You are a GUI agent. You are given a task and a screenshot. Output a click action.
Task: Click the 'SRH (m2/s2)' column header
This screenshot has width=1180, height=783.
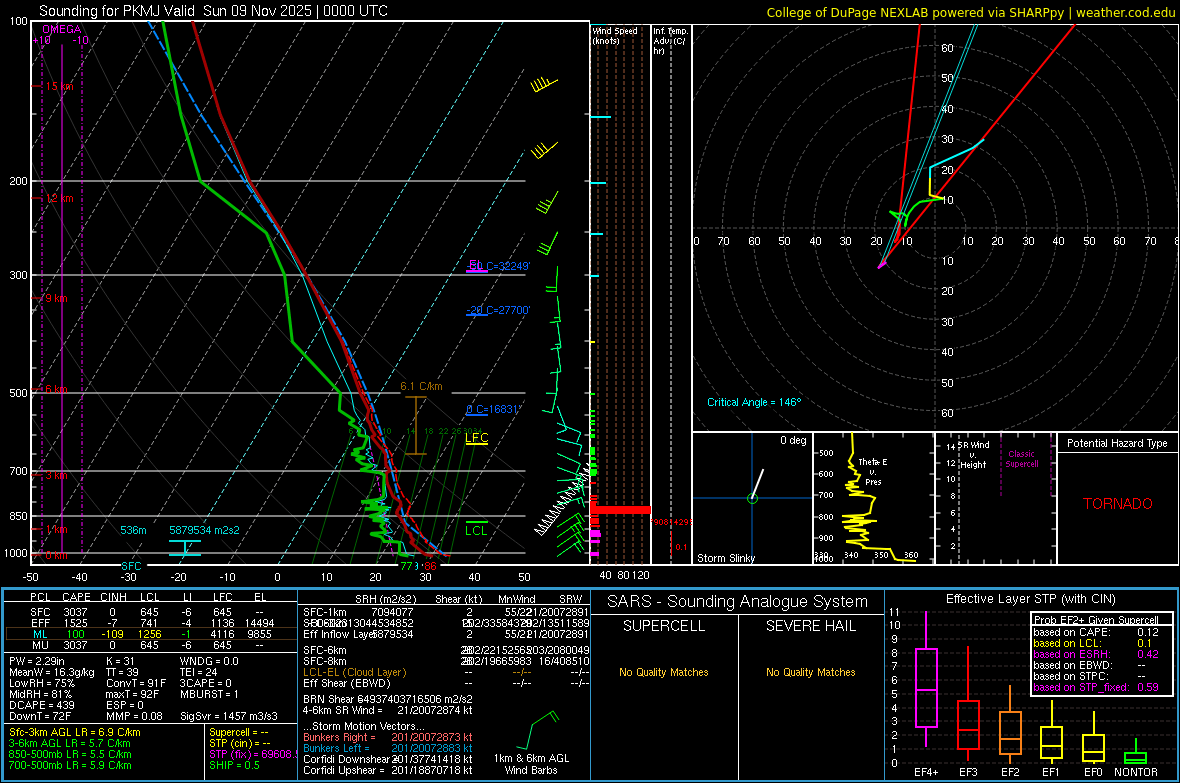tap(385, 599)
